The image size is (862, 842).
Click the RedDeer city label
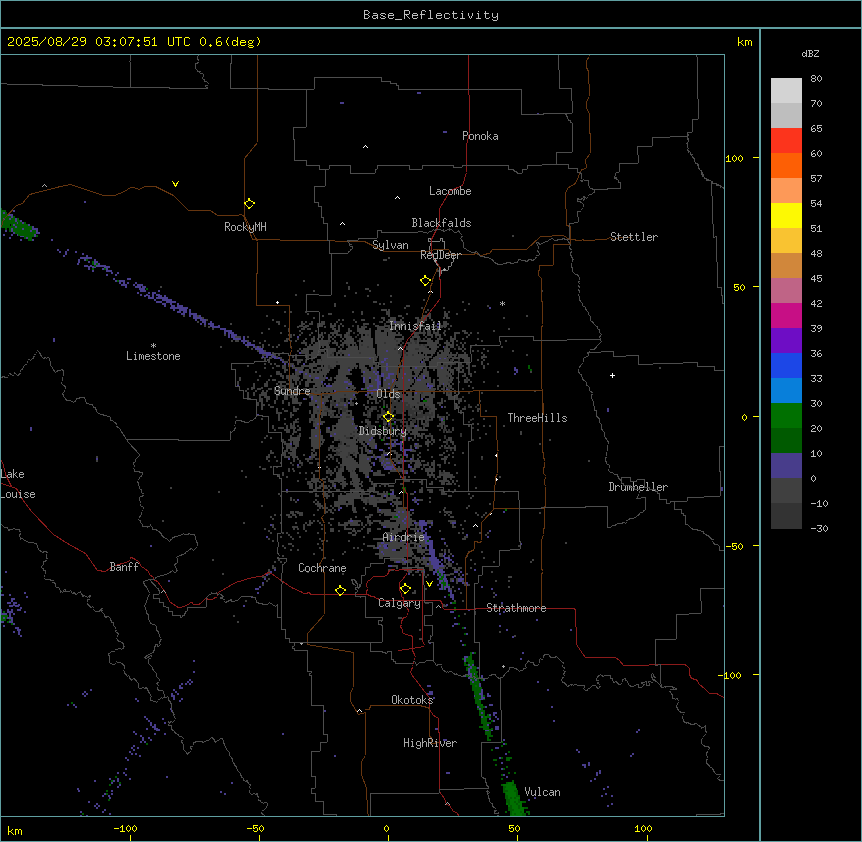(440, 255)
